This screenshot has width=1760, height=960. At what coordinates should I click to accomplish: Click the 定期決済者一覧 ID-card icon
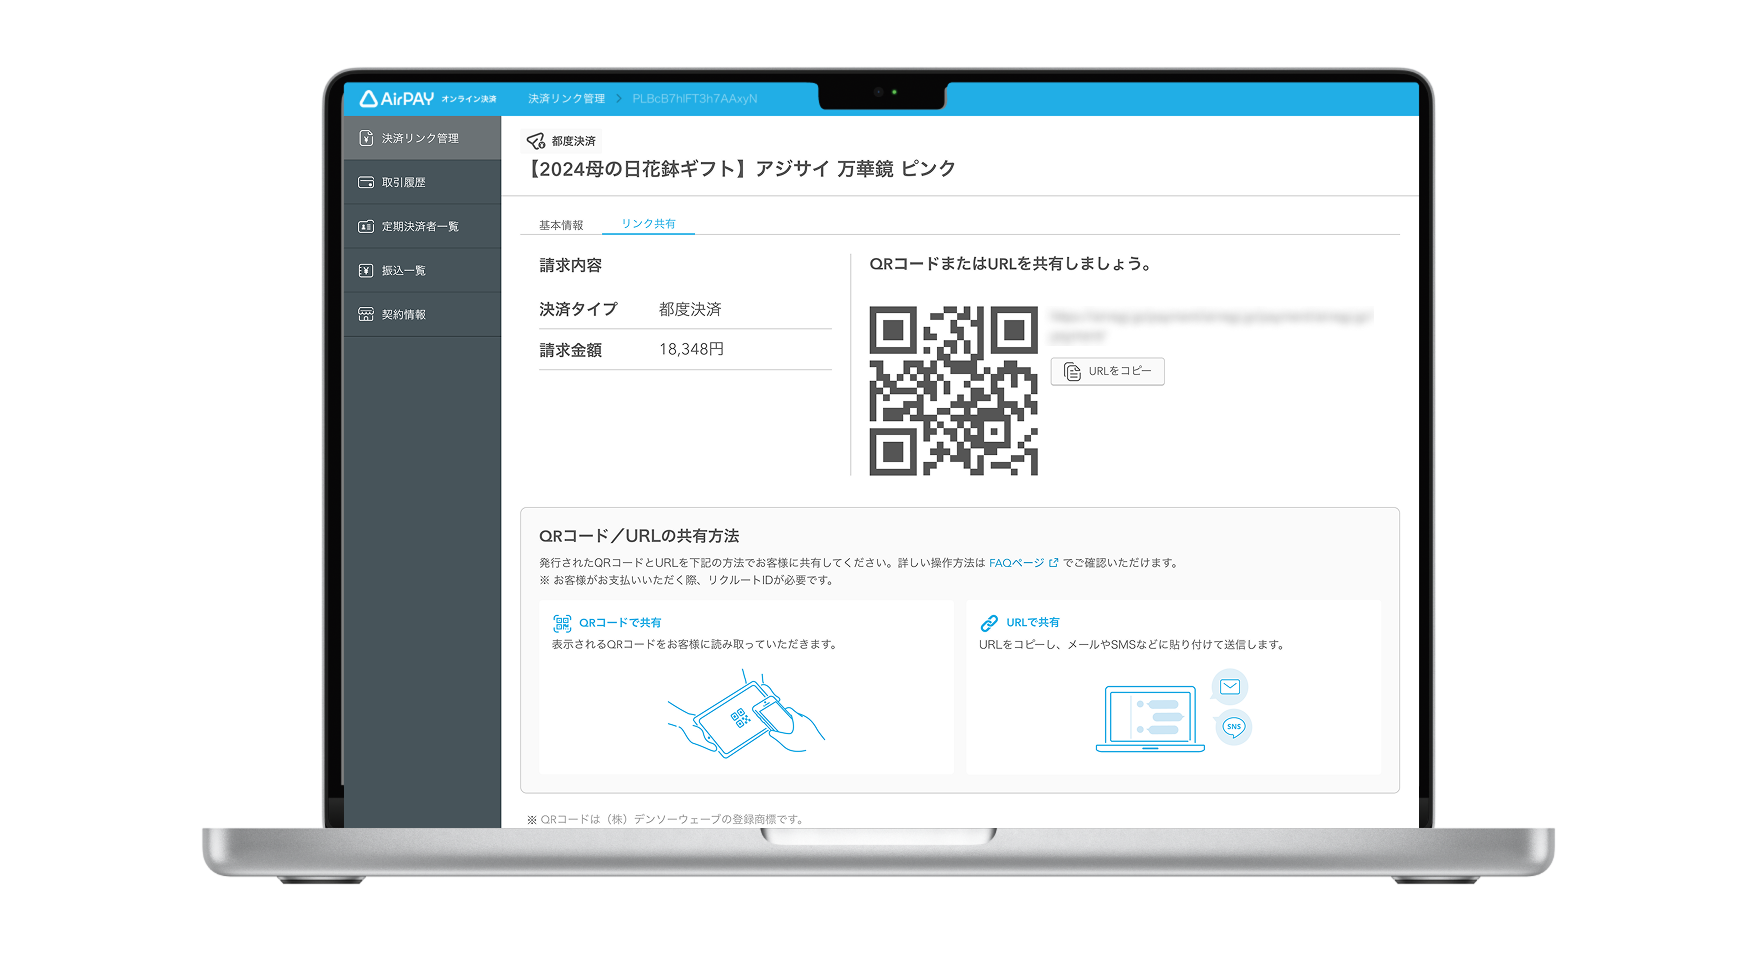[x=366, y=226]
